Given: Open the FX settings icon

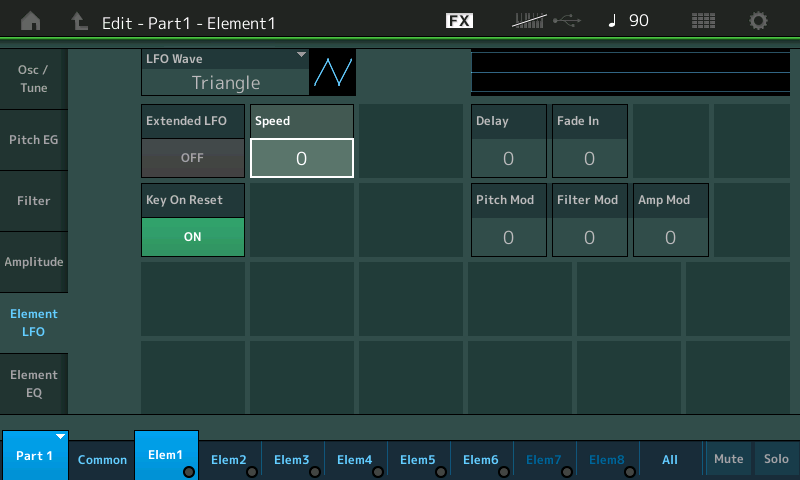Looking at the screenshot, I should click(460, 21).
